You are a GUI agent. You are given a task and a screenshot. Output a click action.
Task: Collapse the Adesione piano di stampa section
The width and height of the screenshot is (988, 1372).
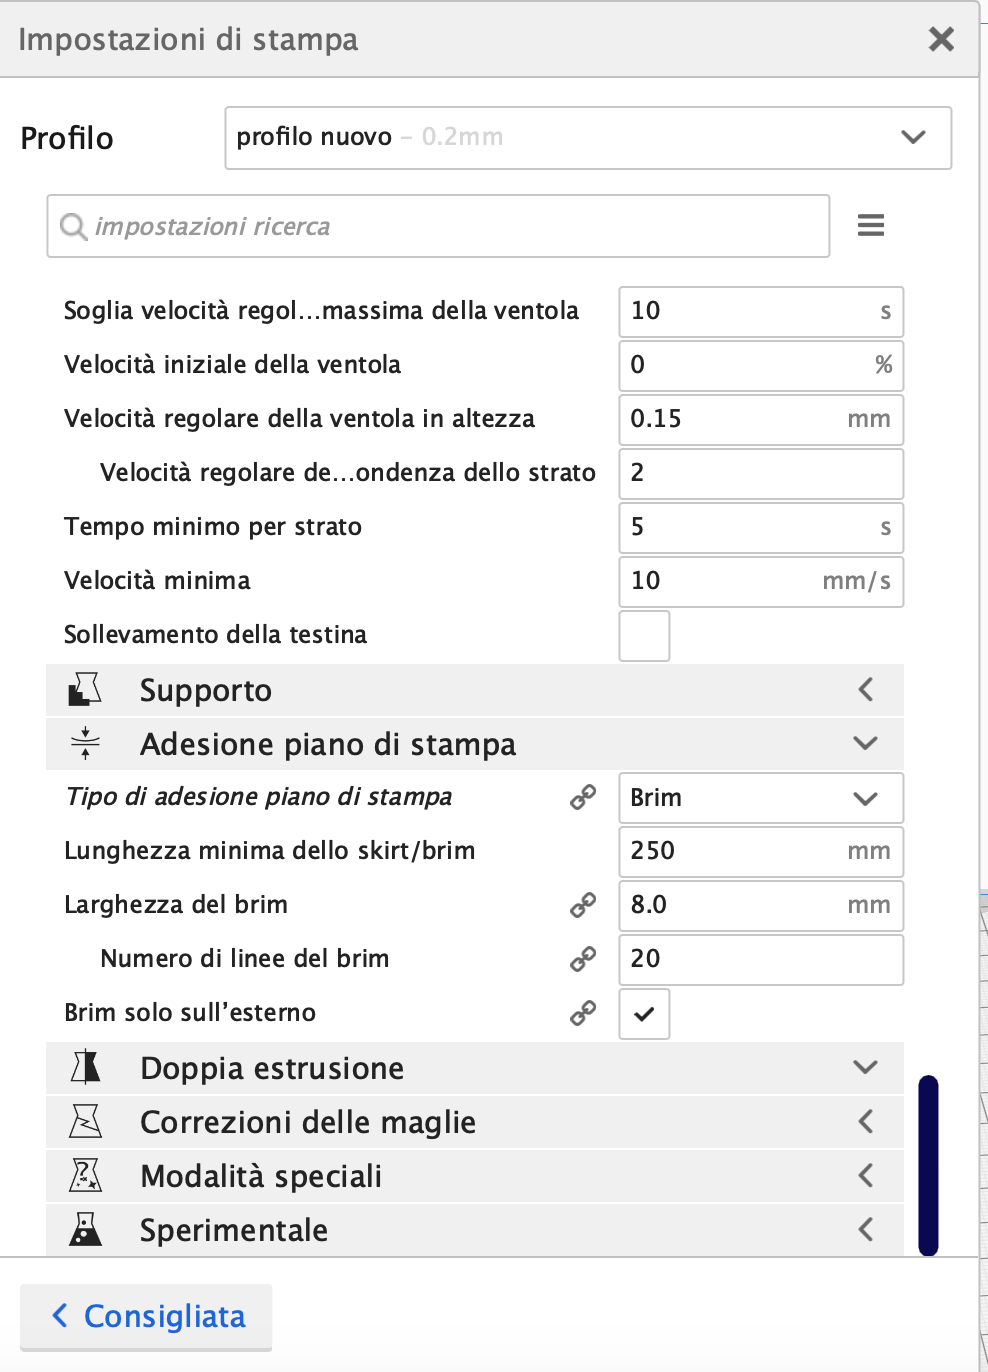[x=866, y=743]
